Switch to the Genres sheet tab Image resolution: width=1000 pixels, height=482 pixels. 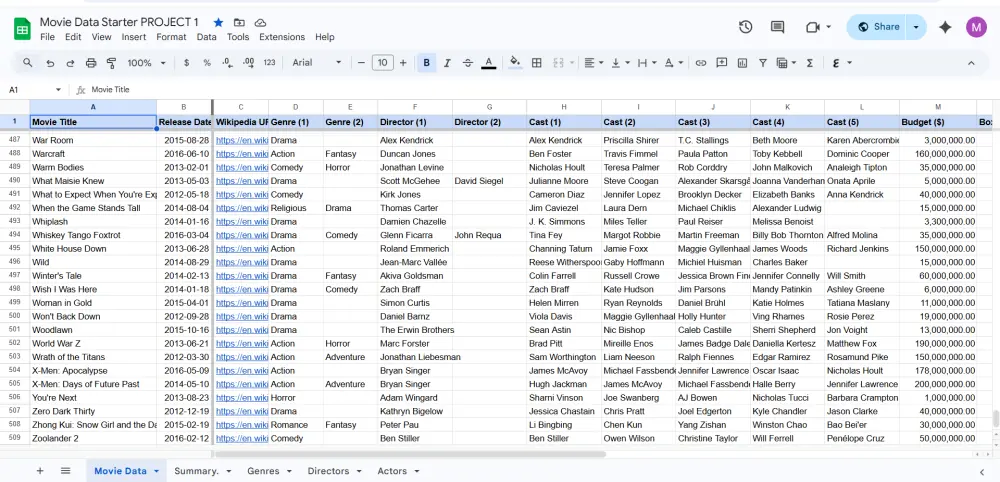270,471
